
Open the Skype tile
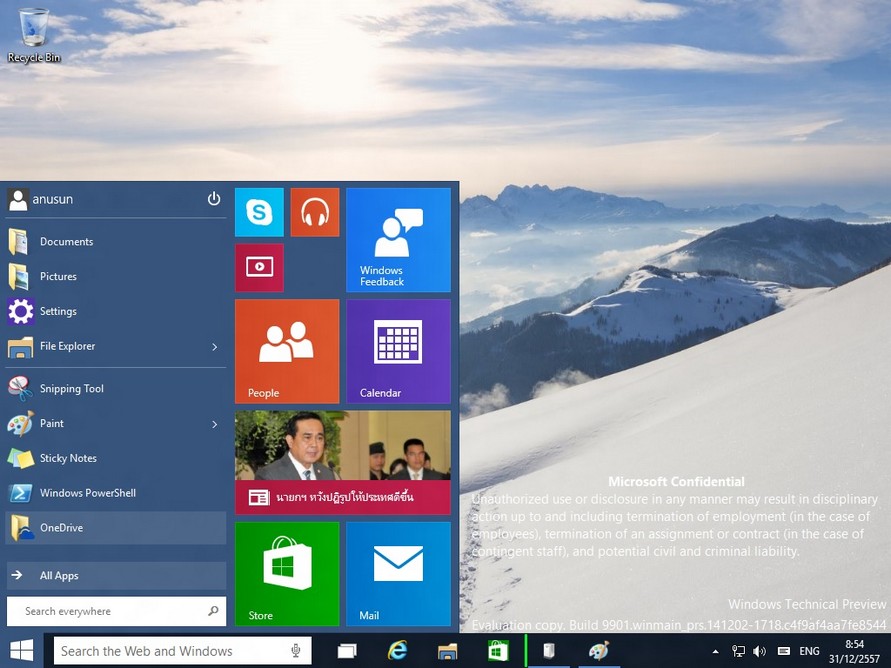[259, 212]
